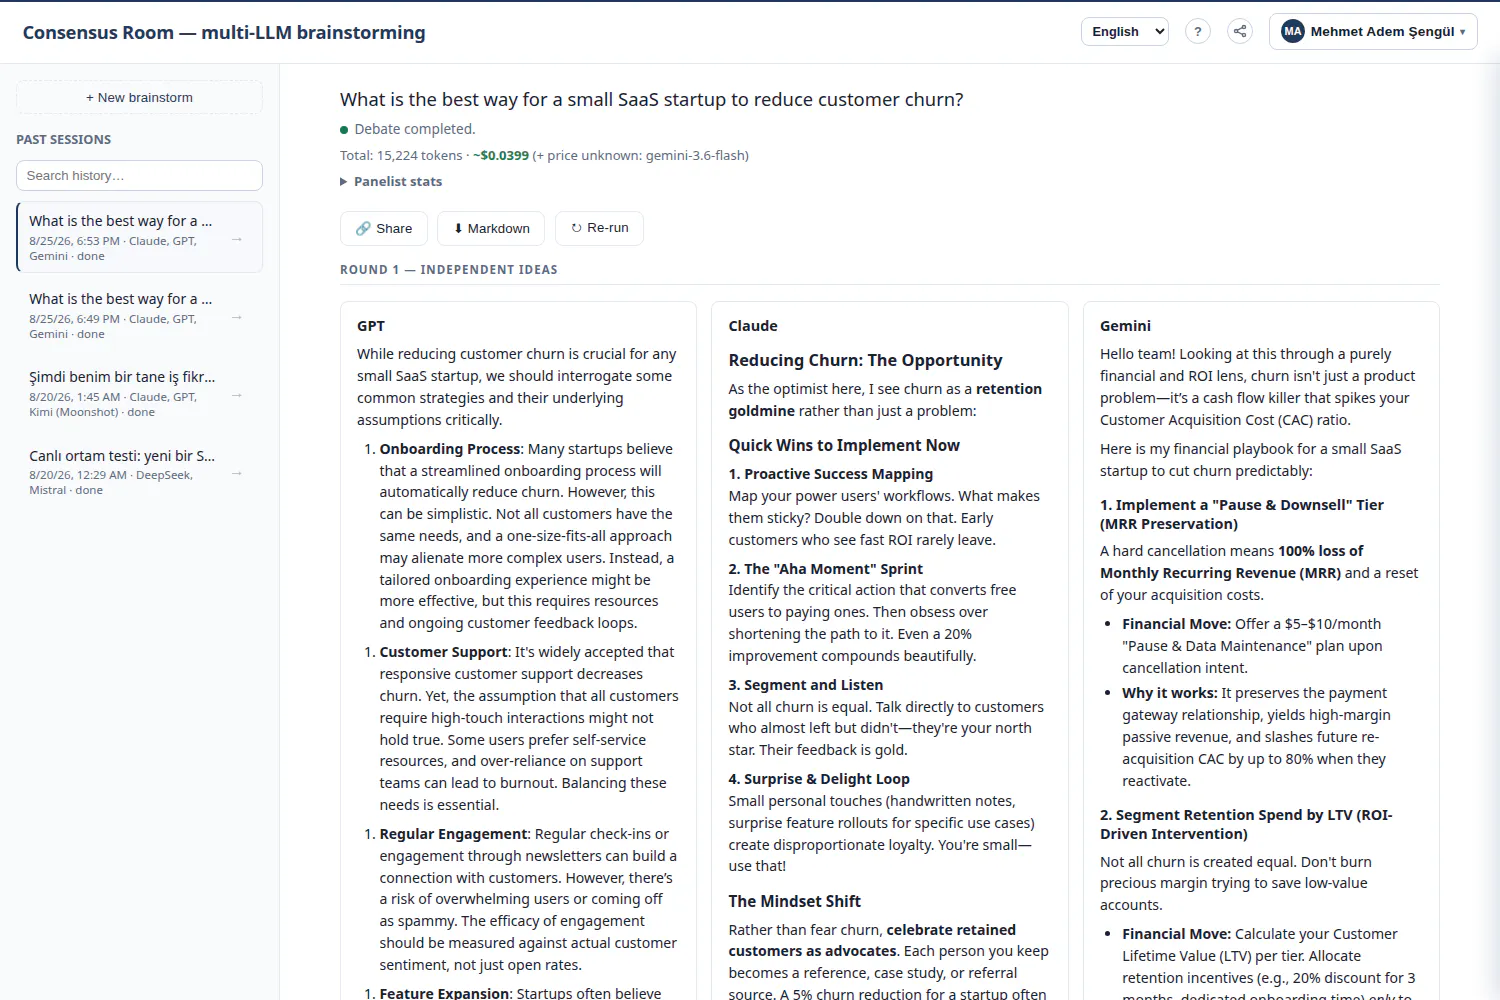Click the GPT panelist heading
The width and height of the screenshot is (1500, 1000).
click(371, 326)
